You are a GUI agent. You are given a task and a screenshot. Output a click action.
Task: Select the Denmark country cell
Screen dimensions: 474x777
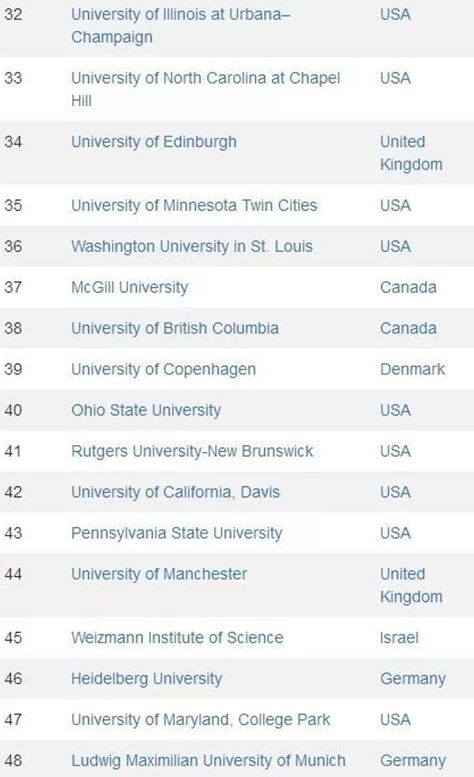(413, 369)
